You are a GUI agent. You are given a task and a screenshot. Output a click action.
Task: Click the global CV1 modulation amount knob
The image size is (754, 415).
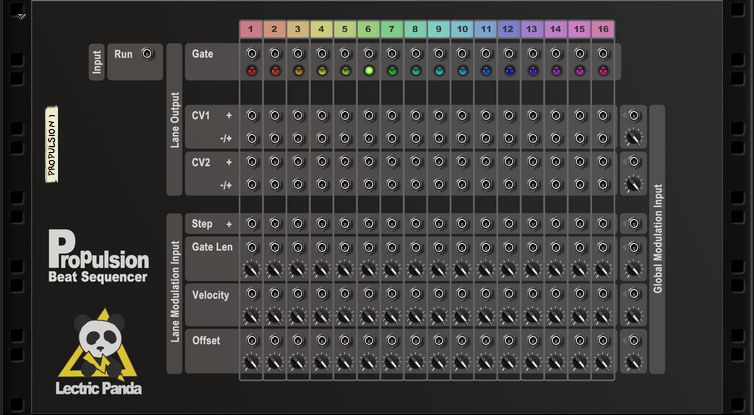pyautogui.click(x=634, y=138)
